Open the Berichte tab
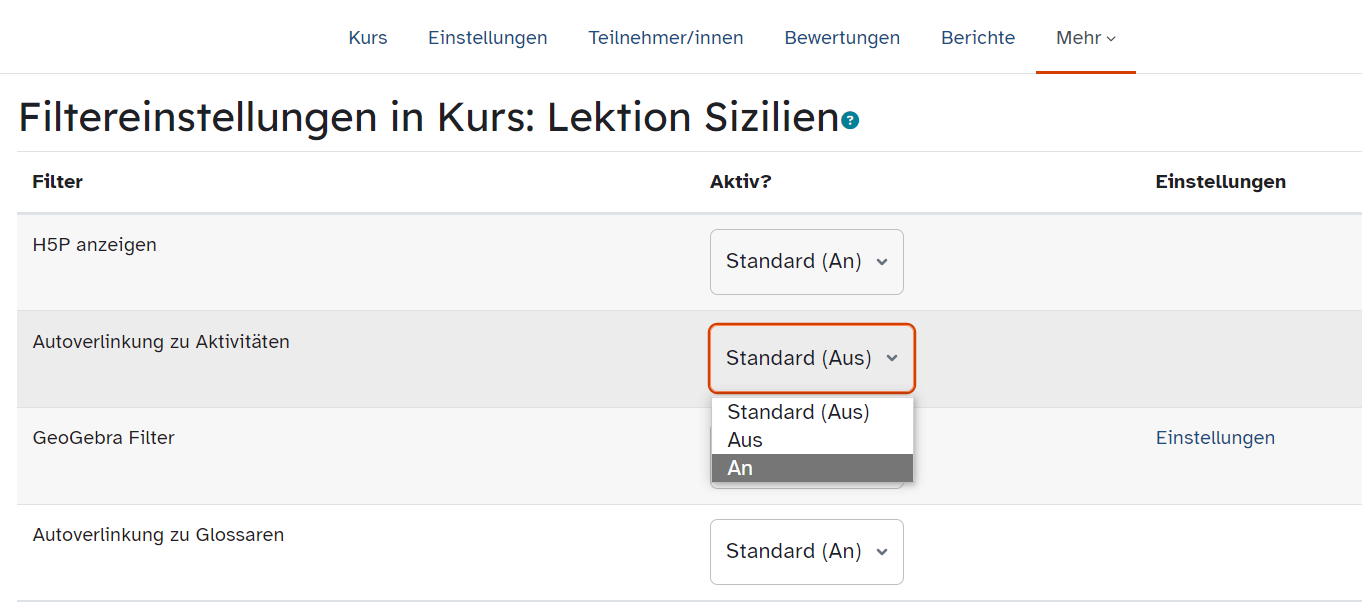 click(978, 38)
